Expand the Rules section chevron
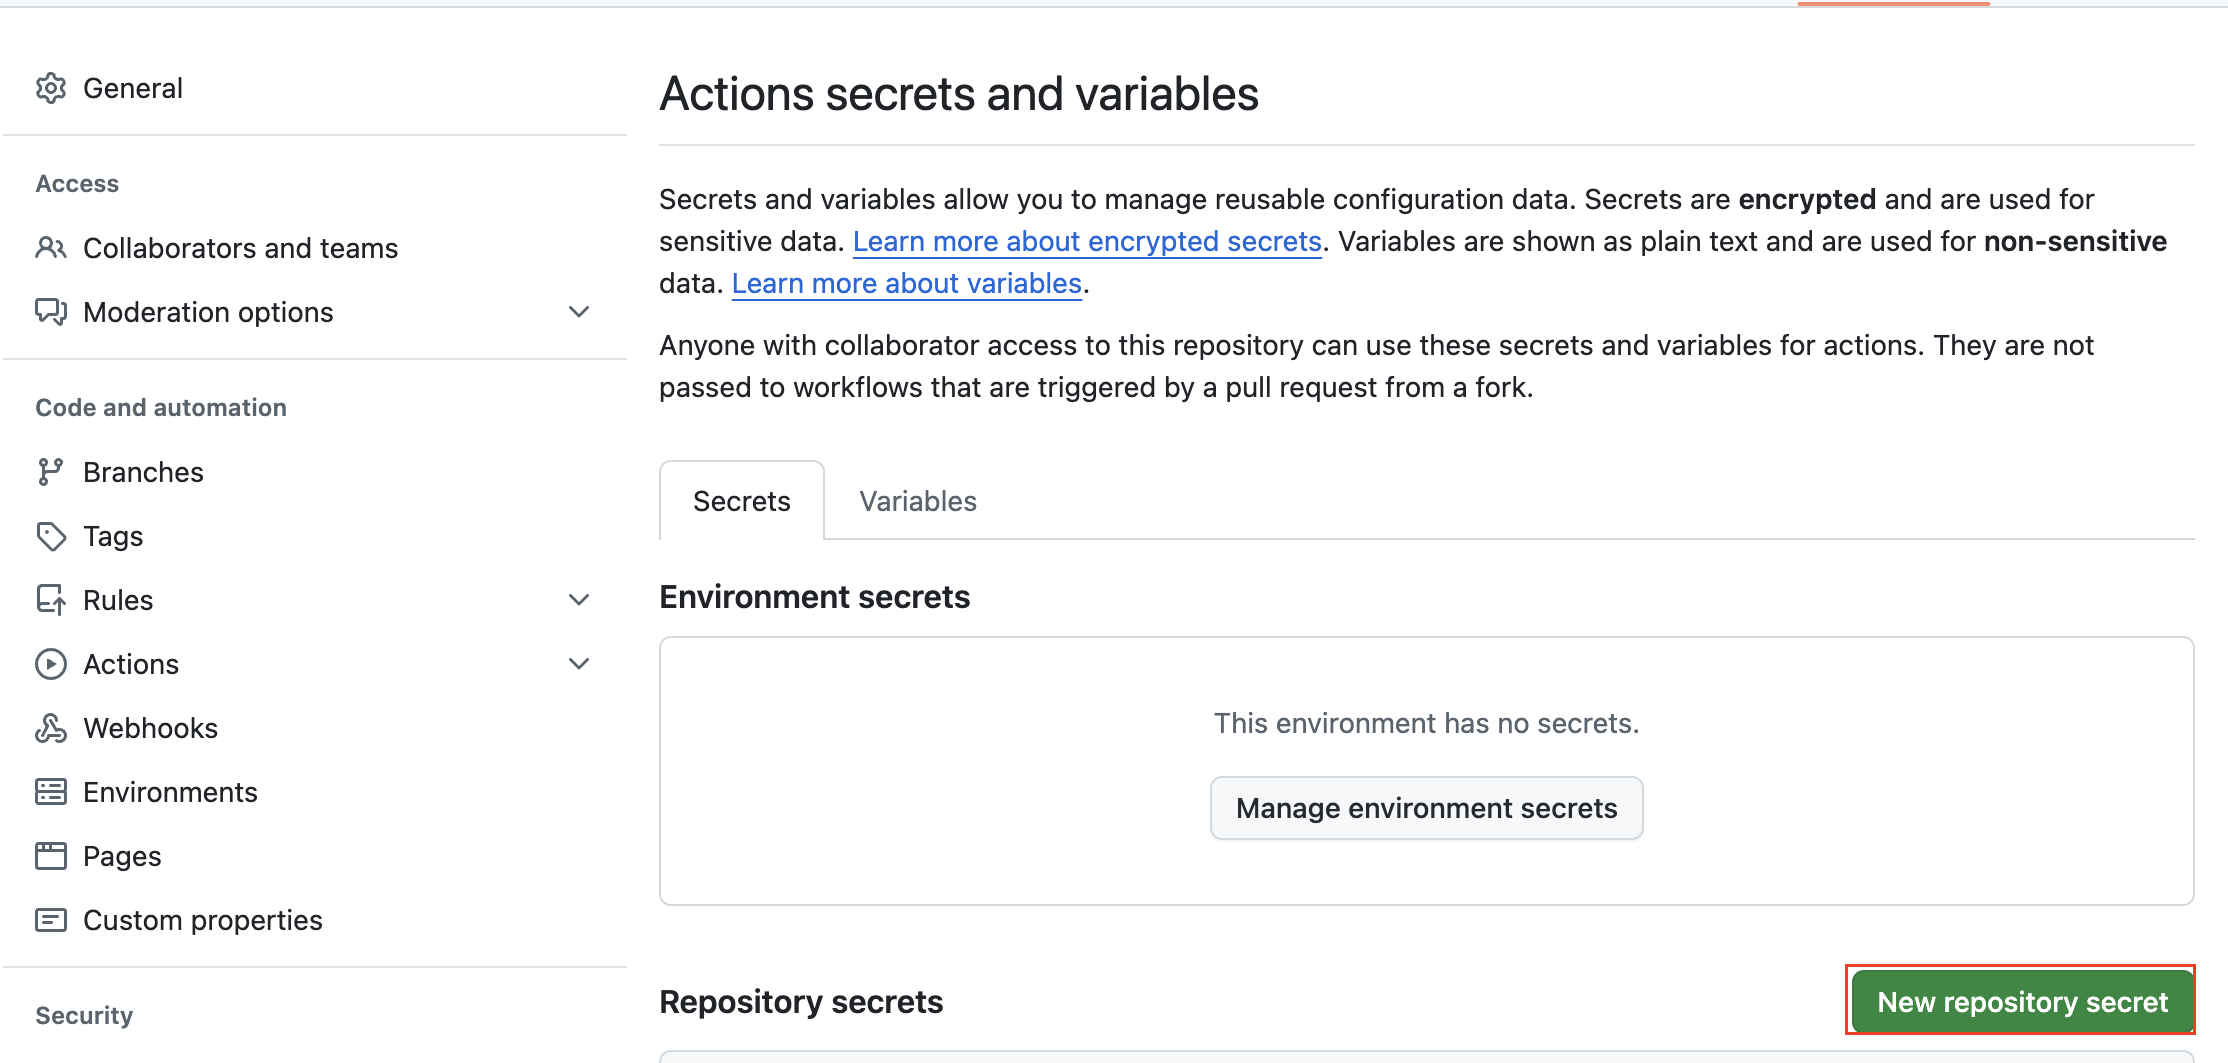This screenshot has height=1063, width=2228. click(579, 600)
